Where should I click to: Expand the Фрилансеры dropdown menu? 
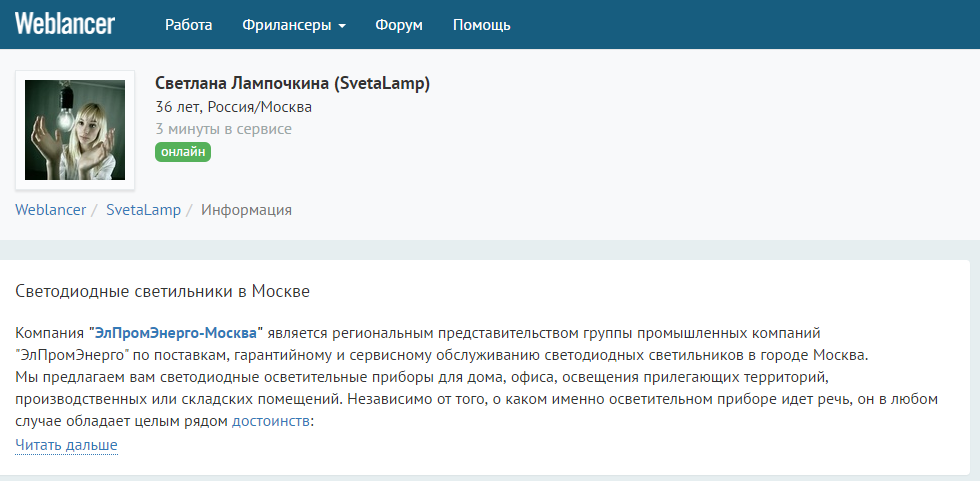[x=287, y=25]
